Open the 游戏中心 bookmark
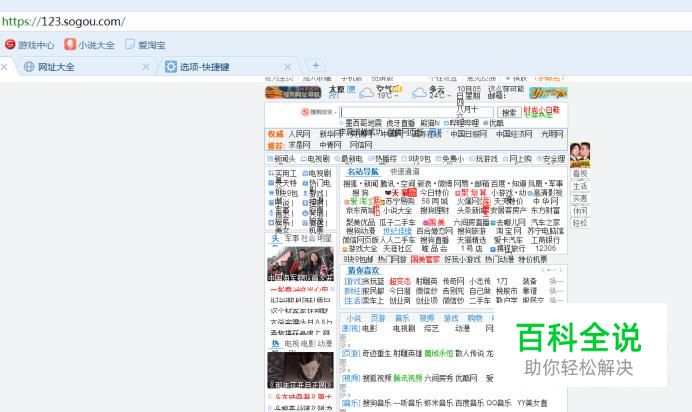 [30, 45]
